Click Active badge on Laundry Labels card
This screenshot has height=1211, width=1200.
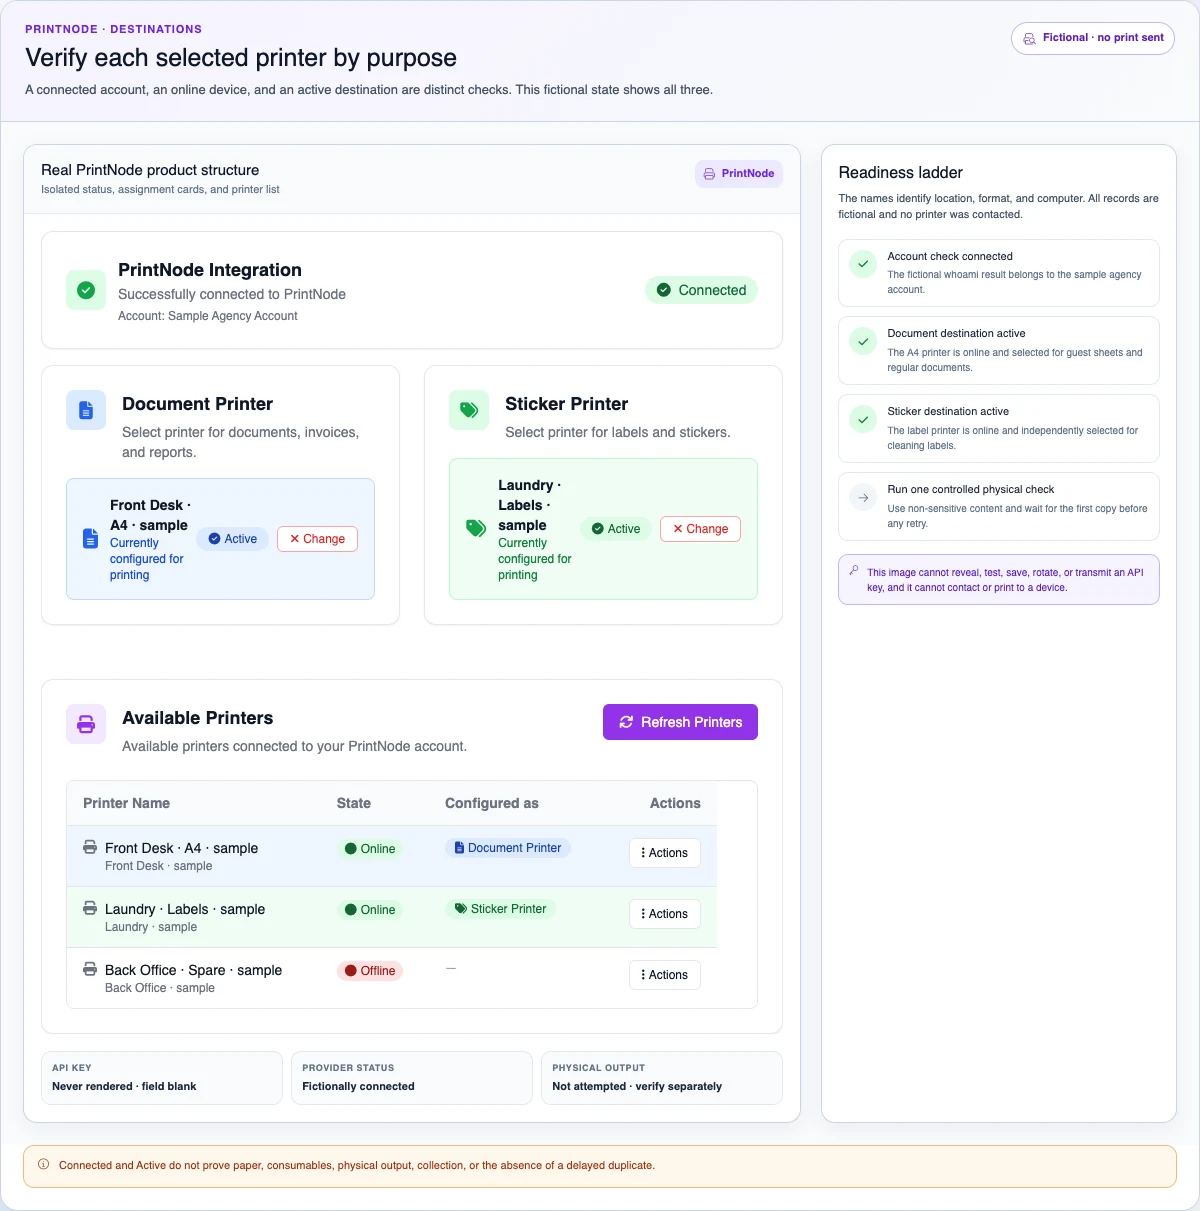pos(616,529)
